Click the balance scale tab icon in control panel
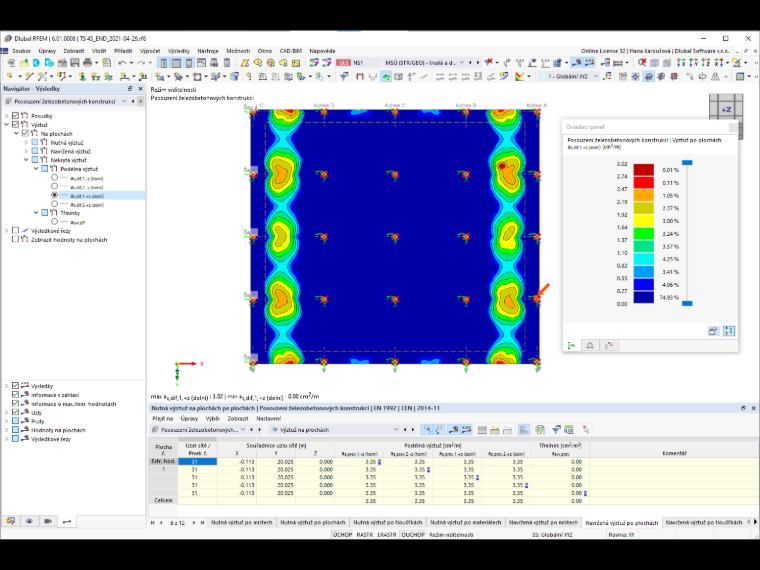This screenshot has width=760, height=570. click(x=590, y=346)
